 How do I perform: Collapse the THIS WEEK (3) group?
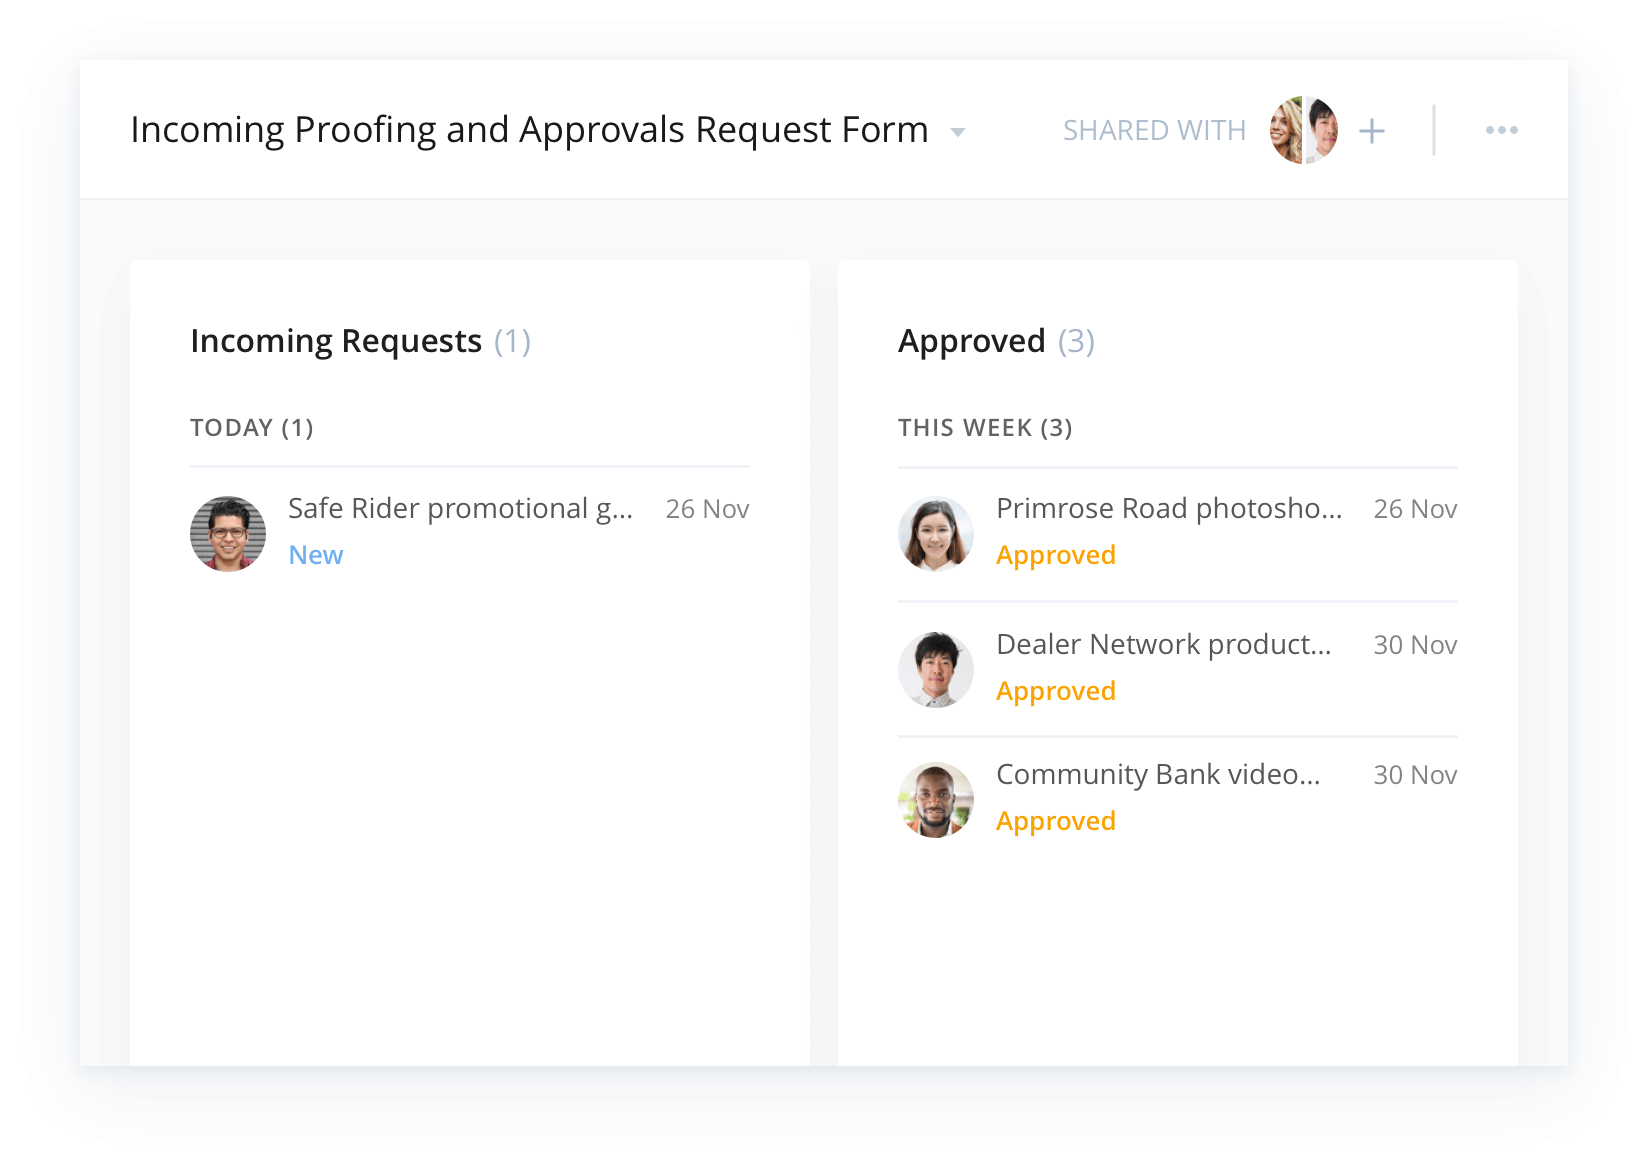click(985, 428)
